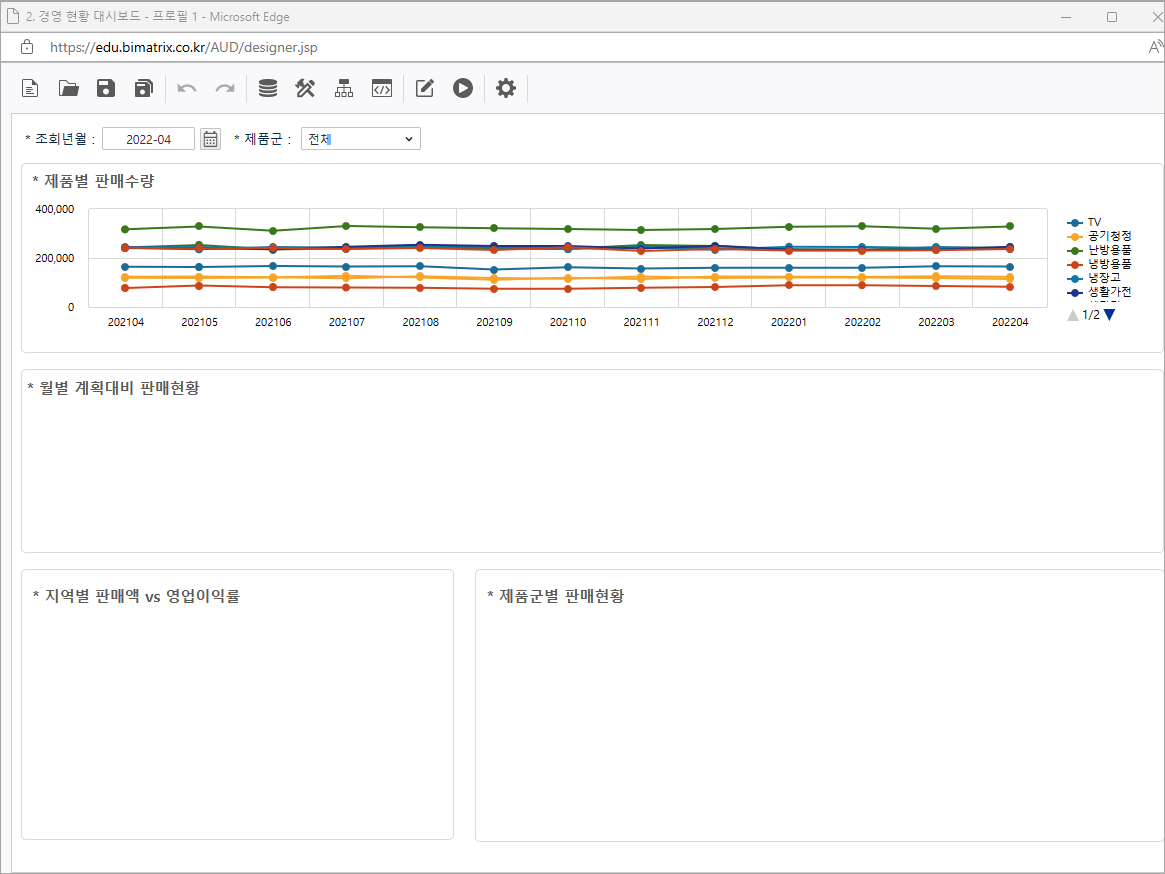1165x874 pixels.
Task: Save the current dashboard
Action: pyautogui.click(x=106, y=88)
